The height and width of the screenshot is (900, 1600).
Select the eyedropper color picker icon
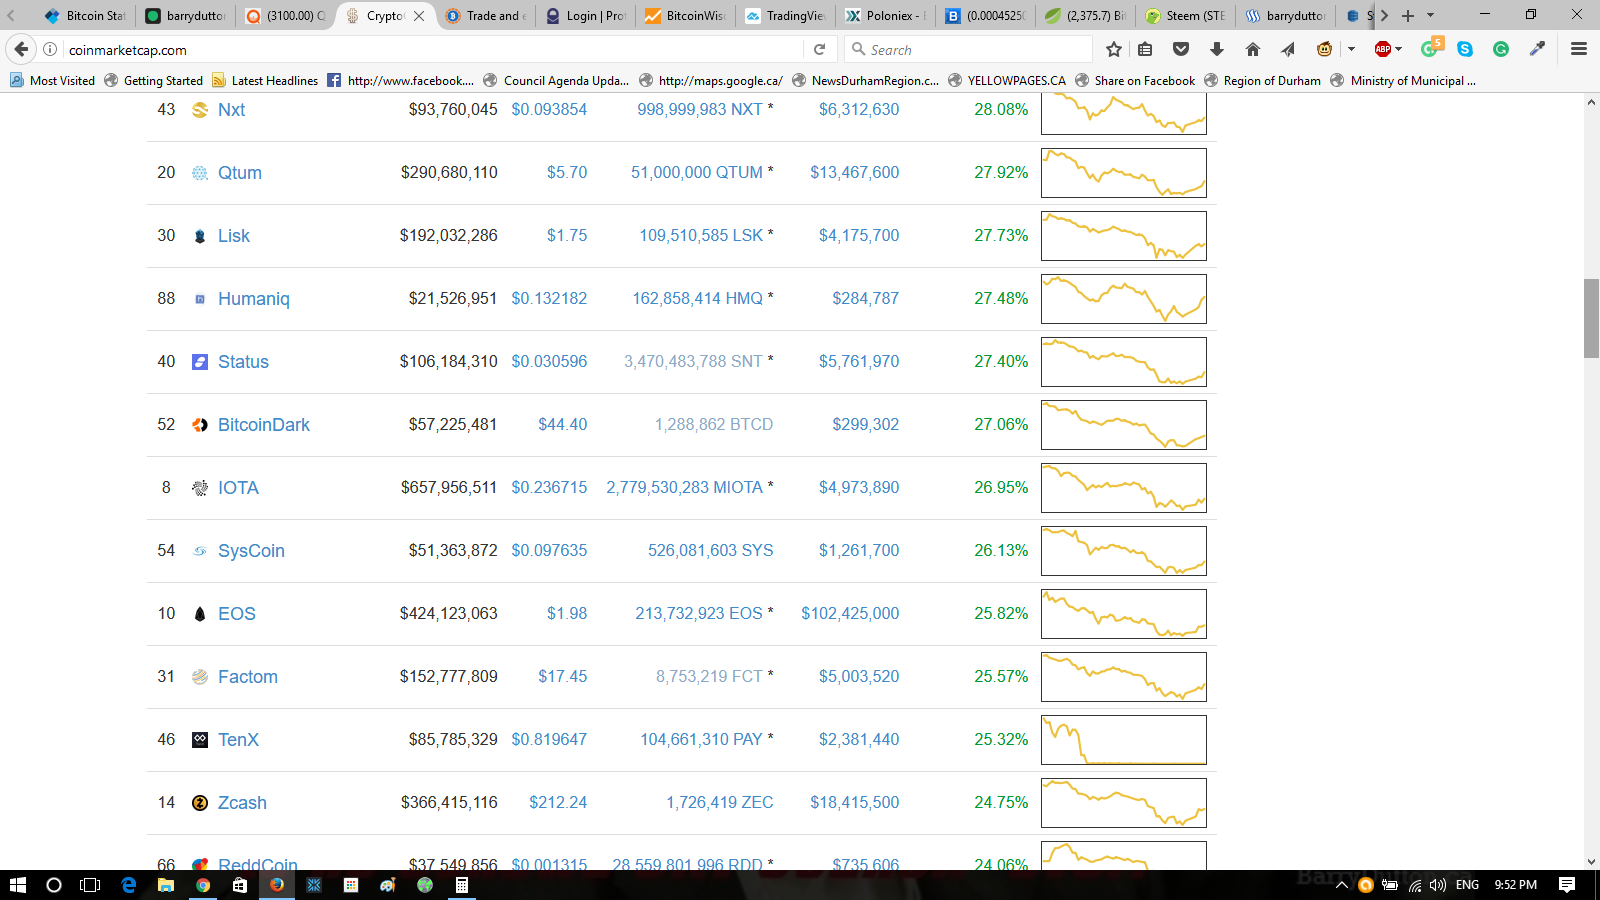[1537, 49]
